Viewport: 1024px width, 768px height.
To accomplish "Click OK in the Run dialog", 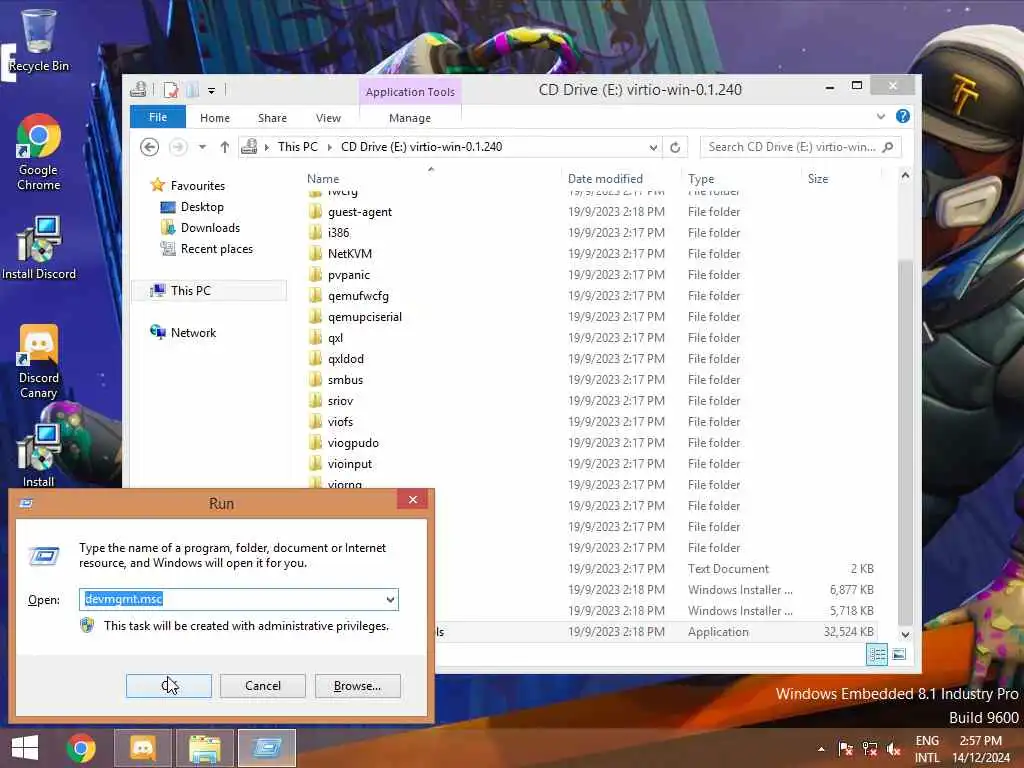I will tap(168, 686).
